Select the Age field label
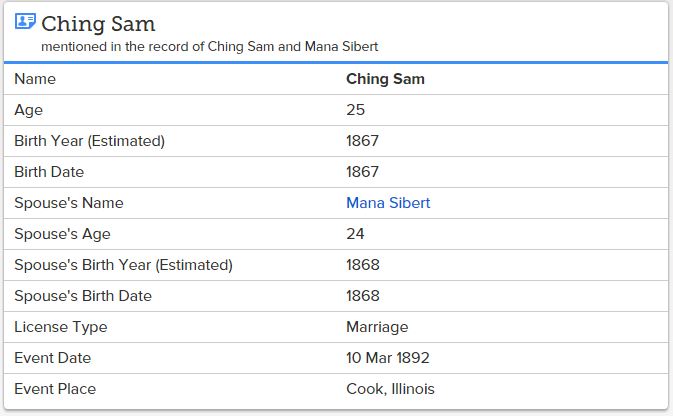Screen dimensions: 673x416 (x=29, y=110)
